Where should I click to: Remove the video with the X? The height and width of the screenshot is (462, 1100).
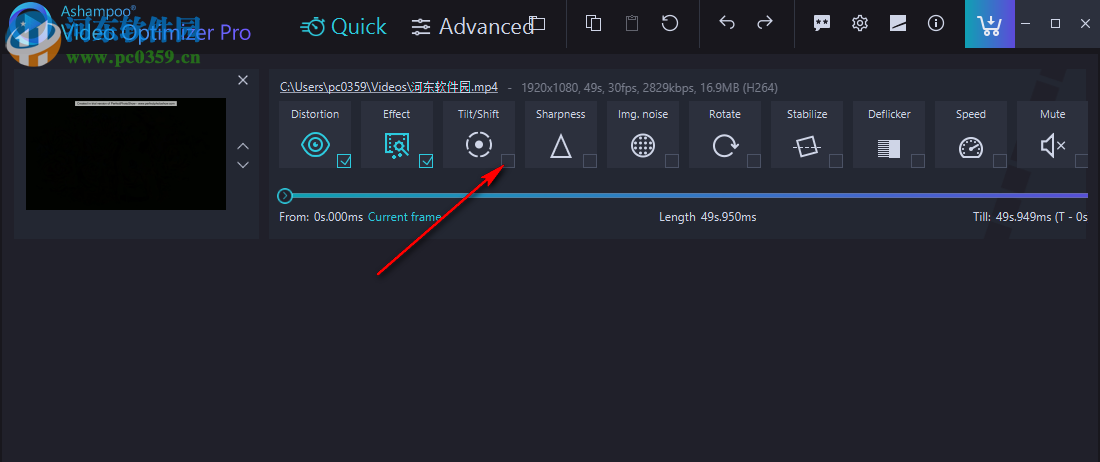[x=243, y=80]
